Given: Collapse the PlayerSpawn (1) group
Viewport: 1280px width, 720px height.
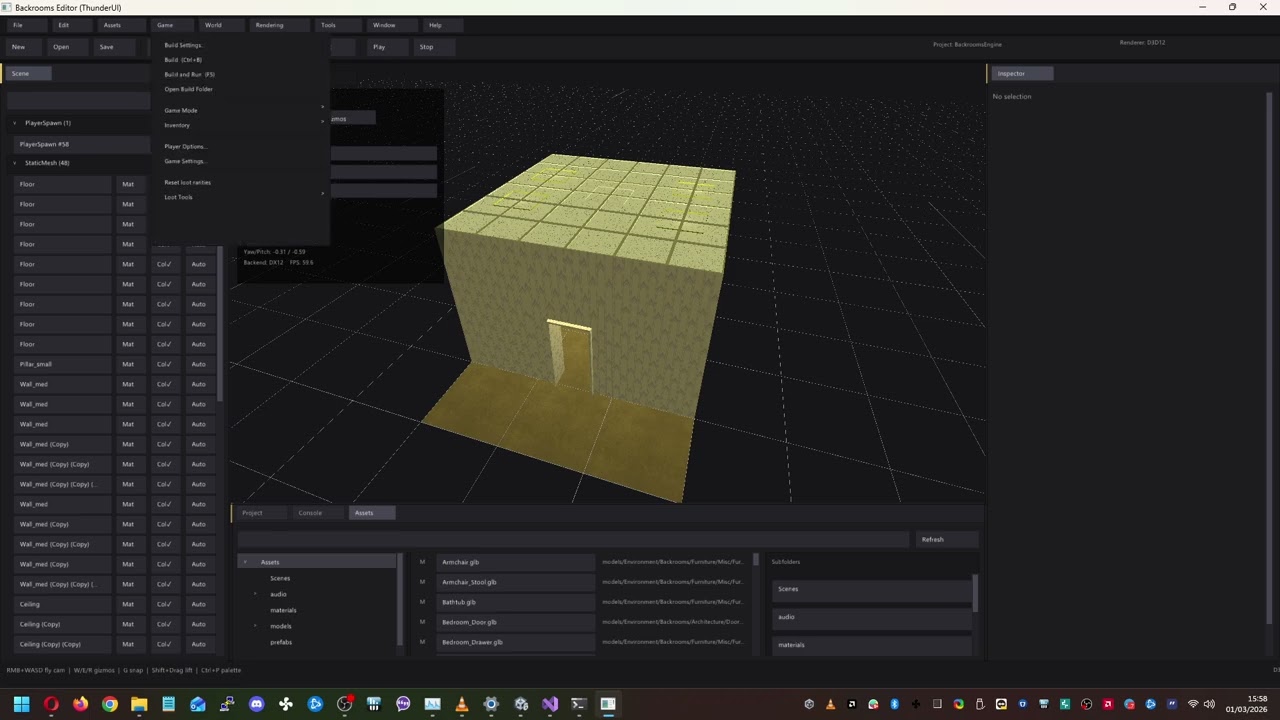Looking at the screenshot, I should pyautogui.click(x=15, y=123).
